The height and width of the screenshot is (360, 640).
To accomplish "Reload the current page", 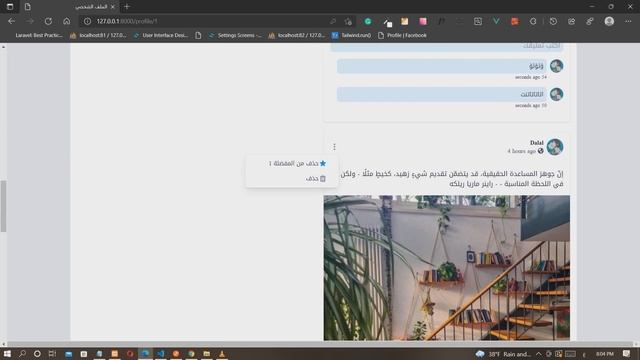I will 48,21.
